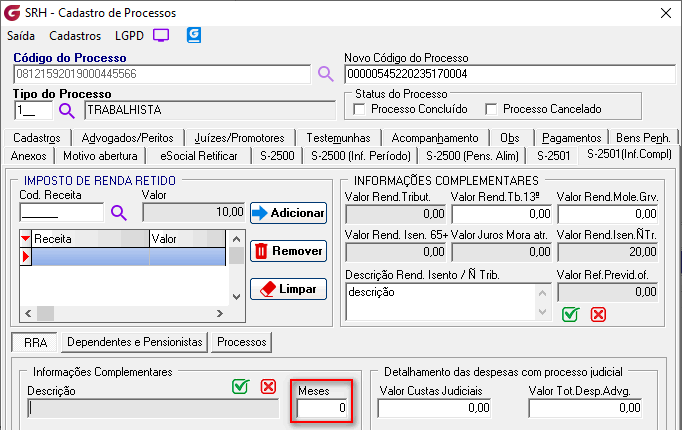Confirm RRA description with green check
The width and height of the screenshot is (682, 430).
(240, 387)
